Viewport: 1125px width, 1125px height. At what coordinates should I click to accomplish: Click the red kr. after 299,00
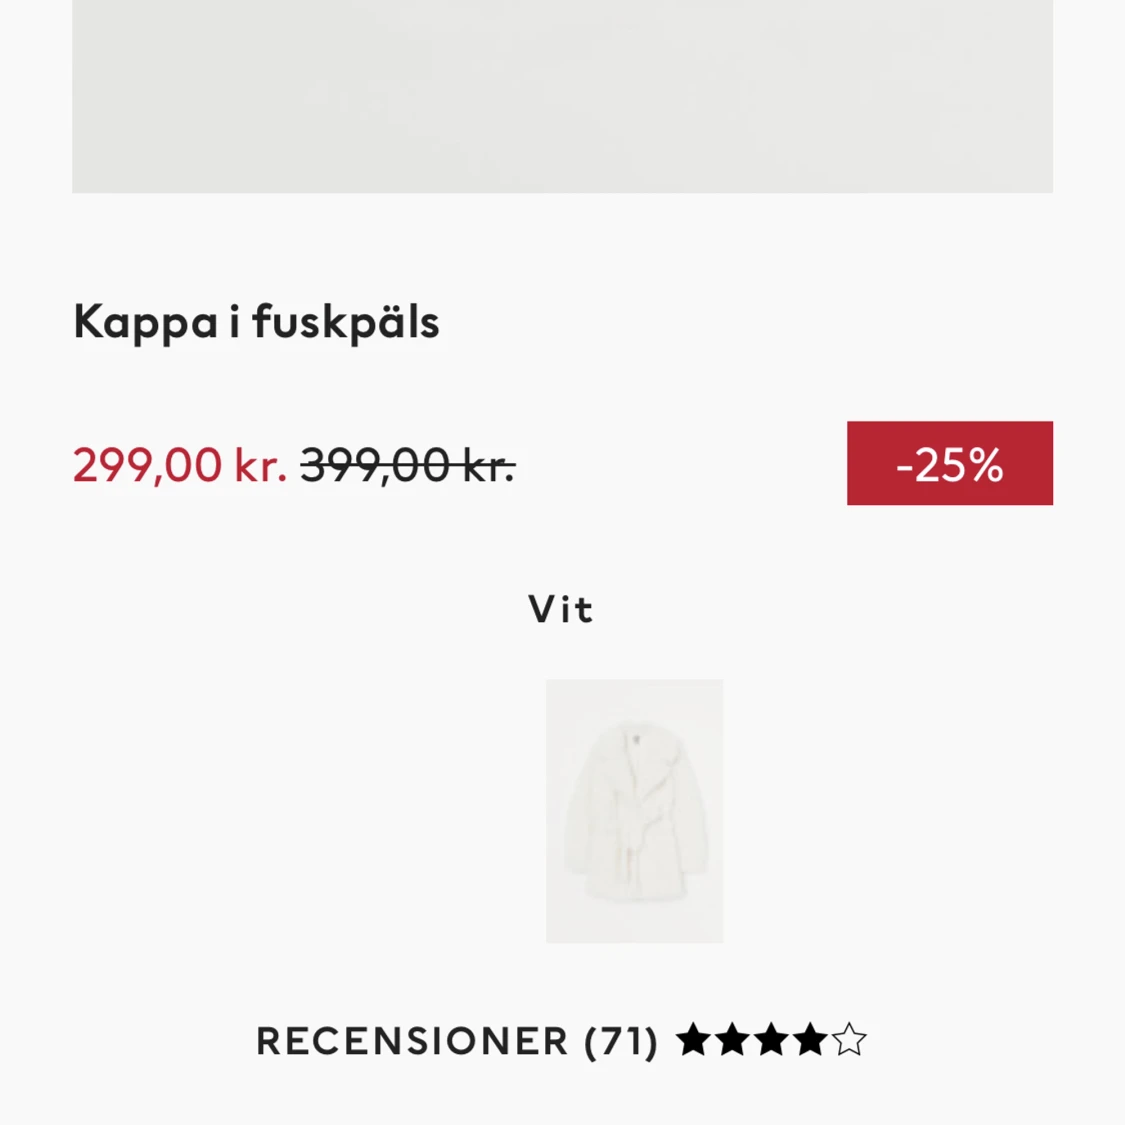(260, 466)
